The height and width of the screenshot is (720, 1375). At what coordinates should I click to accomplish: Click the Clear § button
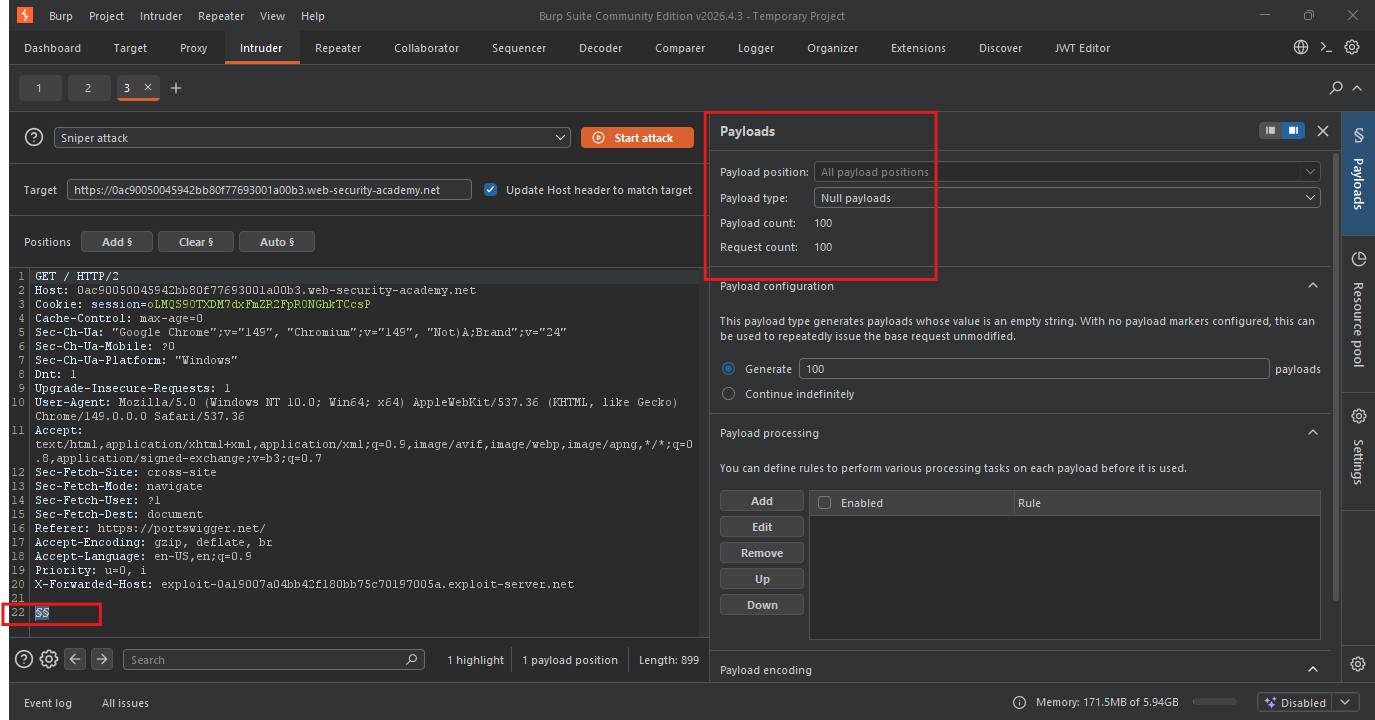pyautogui.click(x=195, y=242)
